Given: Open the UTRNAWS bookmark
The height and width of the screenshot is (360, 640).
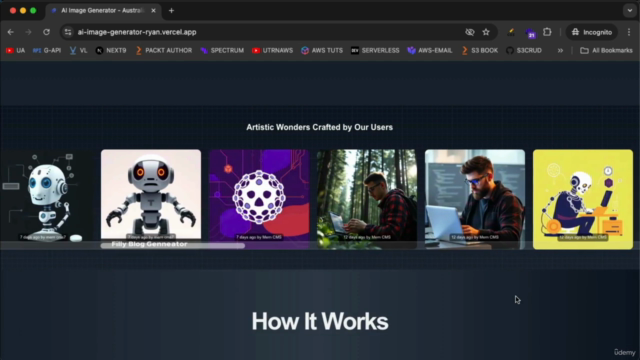Looking at the screenshot, I should [x=273, y=51].
